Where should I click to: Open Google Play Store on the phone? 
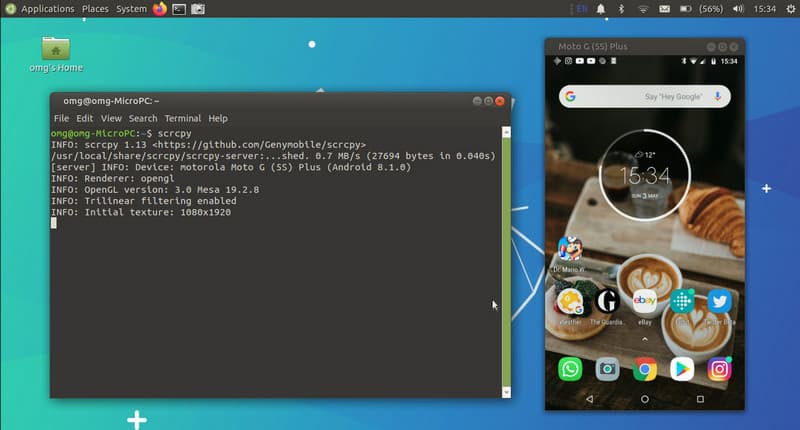click(x=682, y=369)
